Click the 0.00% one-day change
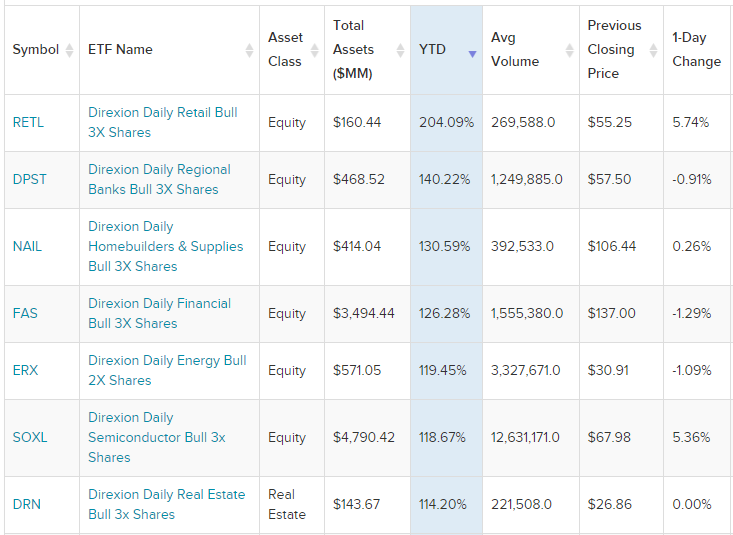733x535 pixels. (x=692, y=505)
